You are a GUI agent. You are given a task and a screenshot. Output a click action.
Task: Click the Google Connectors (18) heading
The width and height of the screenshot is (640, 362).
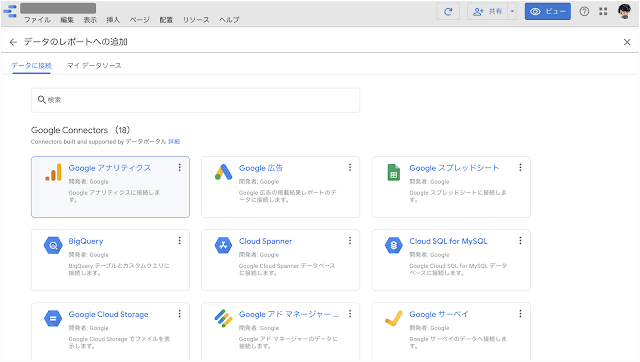(80, 130)
